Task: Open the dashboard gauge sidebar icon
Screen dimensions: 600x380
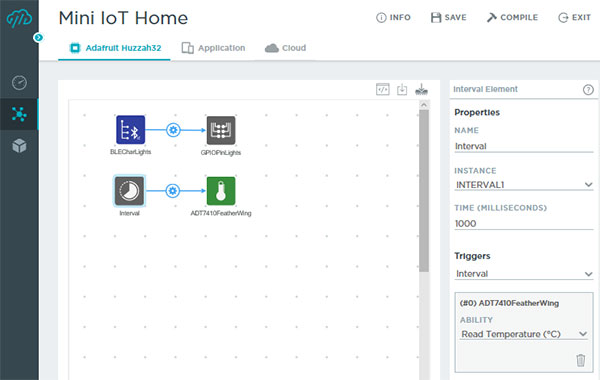Action: (19, 82)
